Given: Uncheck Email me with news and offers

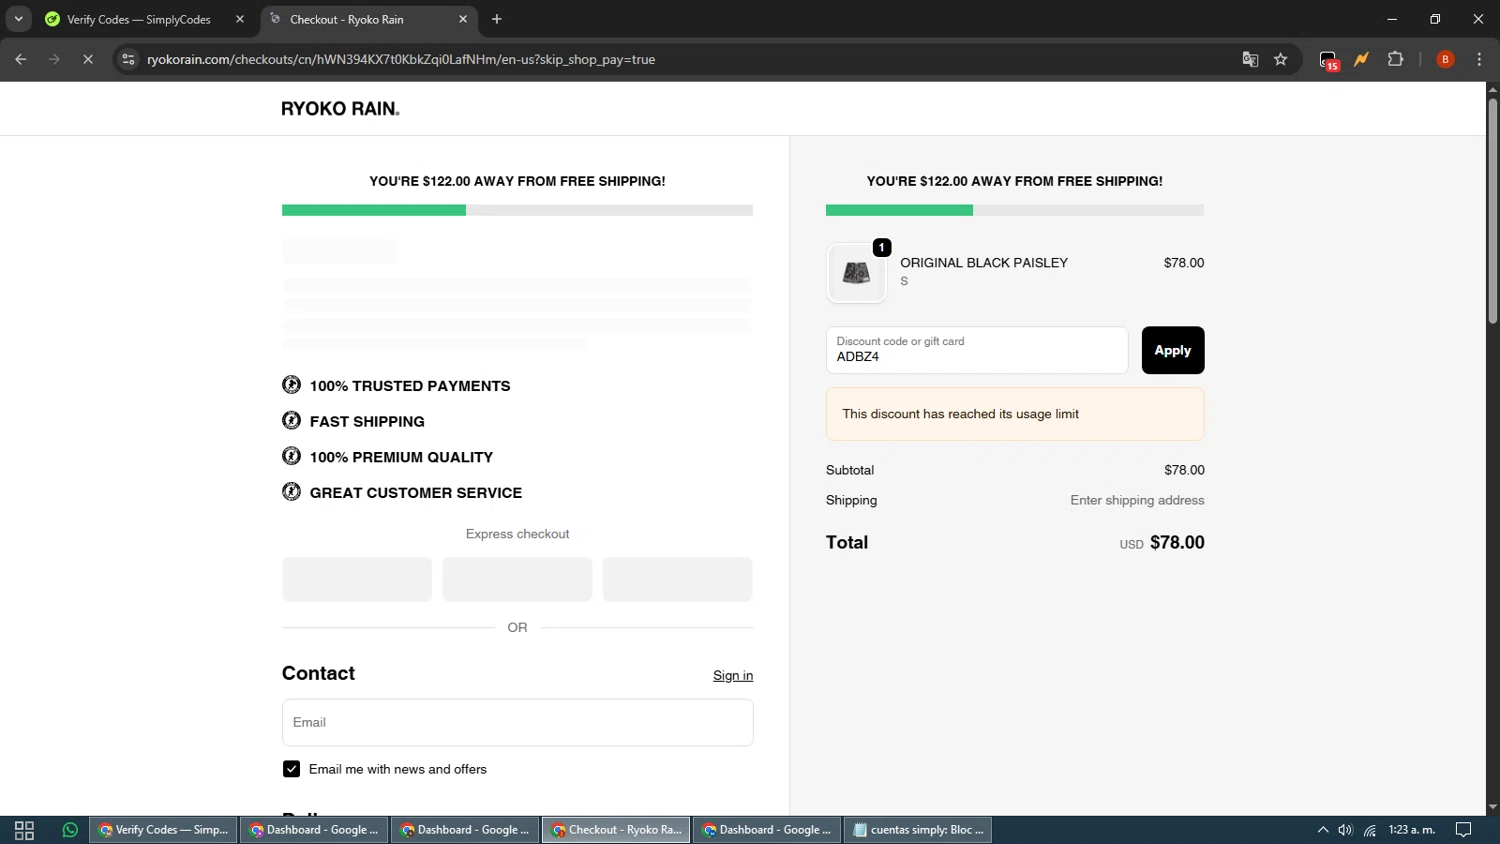Looking at the screenshot, I should [x=291, y=769].
